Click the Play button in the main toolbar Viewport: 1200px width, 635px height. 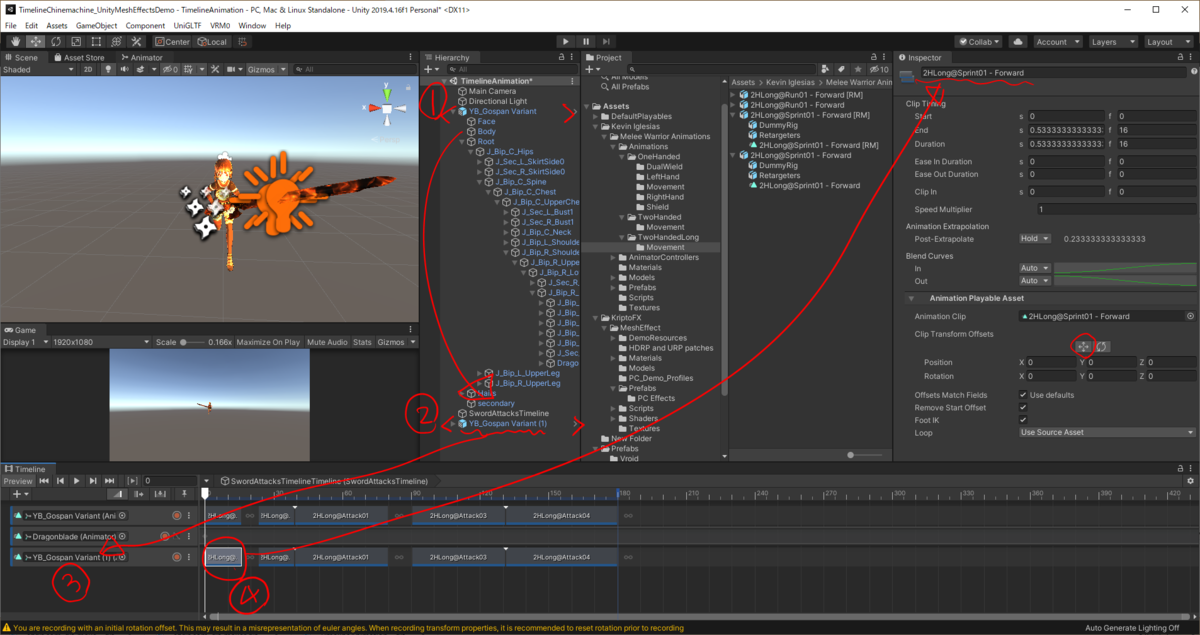coord(565,42)
